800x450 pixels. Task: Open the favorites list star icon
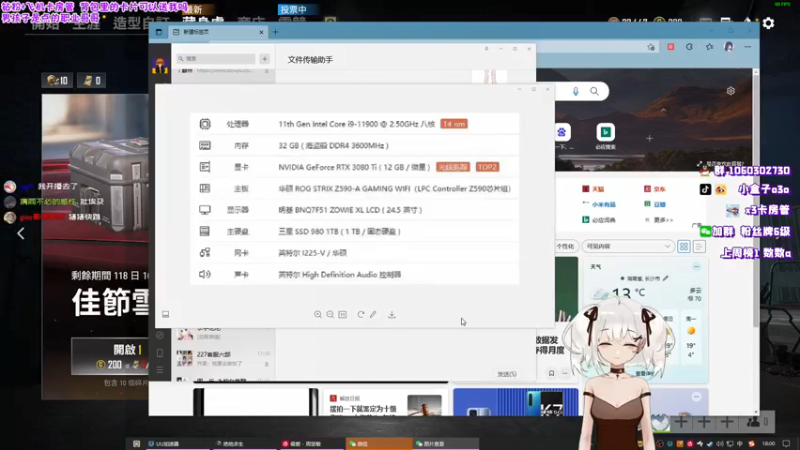click(709, 47)
